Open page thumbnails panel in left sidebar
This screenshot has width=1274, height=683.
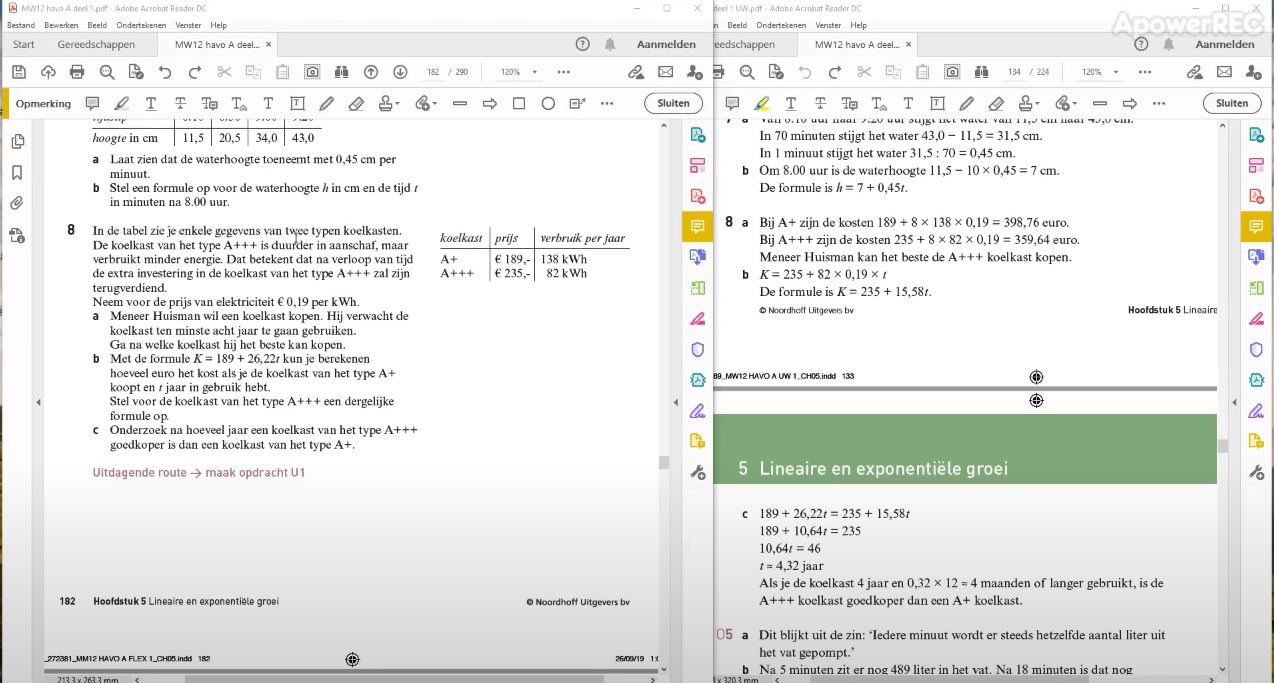[17, 142]
